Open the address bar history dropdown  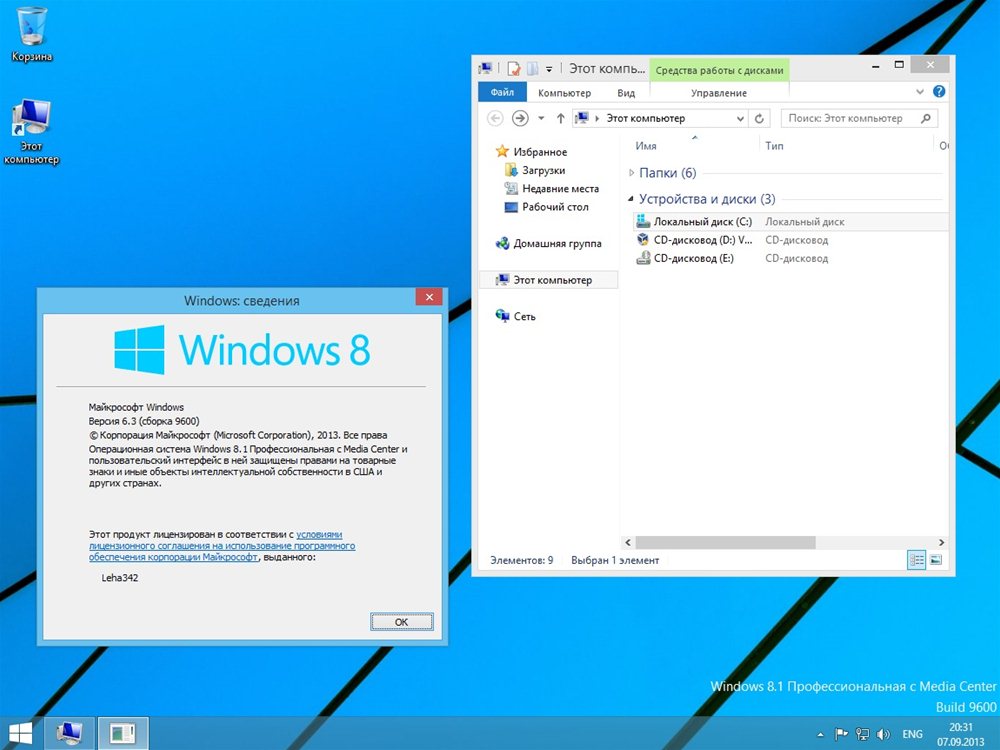click(x=741, y=118)
